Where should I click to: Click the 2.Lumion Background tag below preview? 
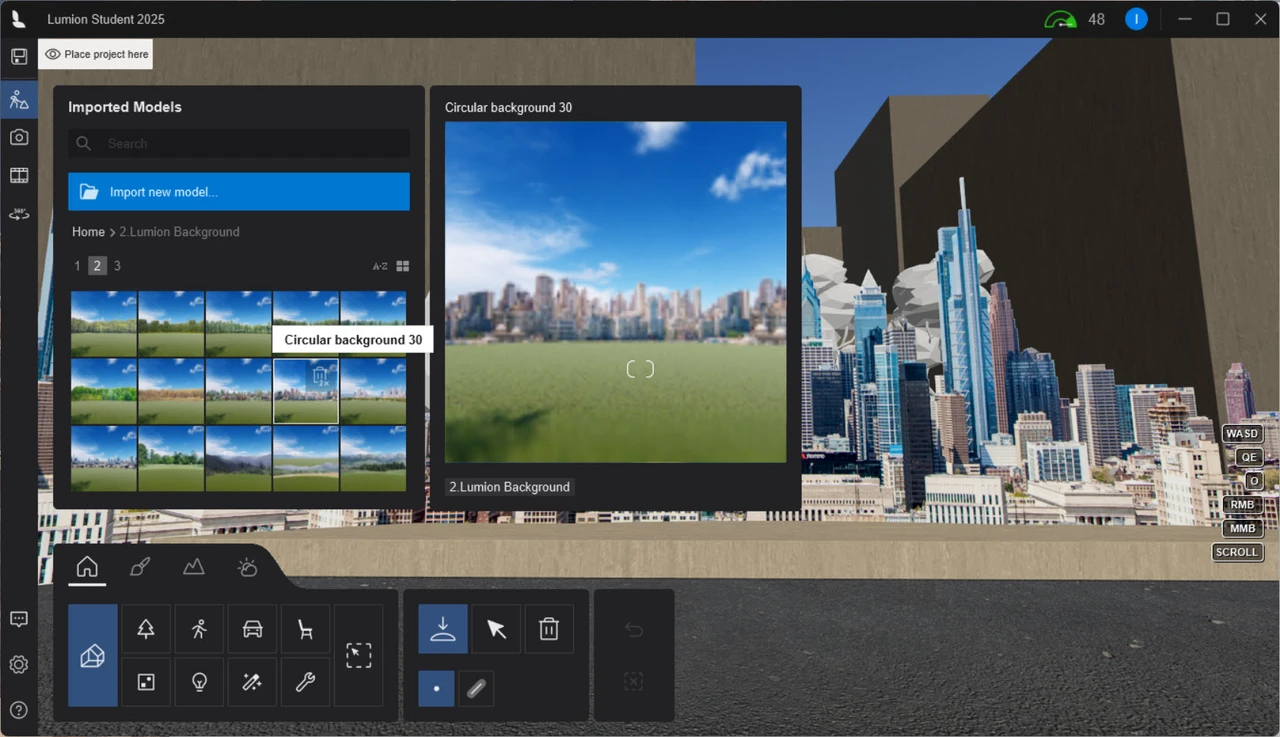tap(509, 487)
